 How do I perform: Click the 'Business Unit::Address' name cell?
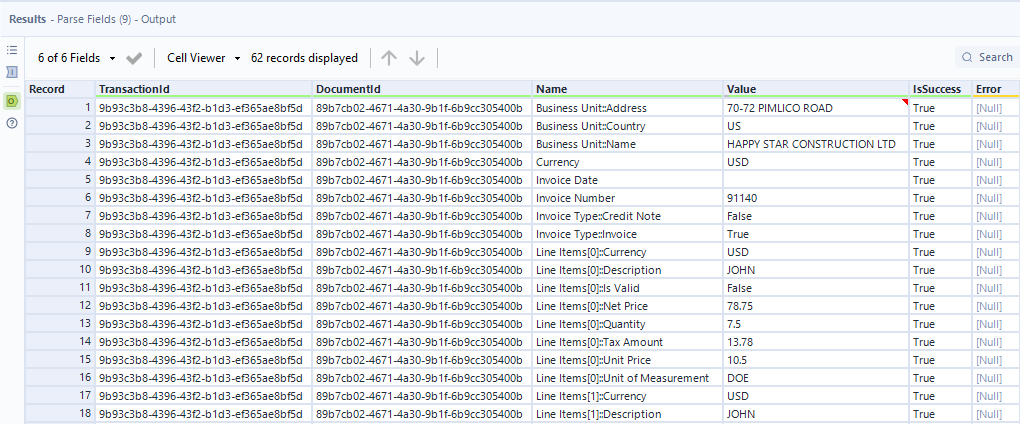(628, 108)
